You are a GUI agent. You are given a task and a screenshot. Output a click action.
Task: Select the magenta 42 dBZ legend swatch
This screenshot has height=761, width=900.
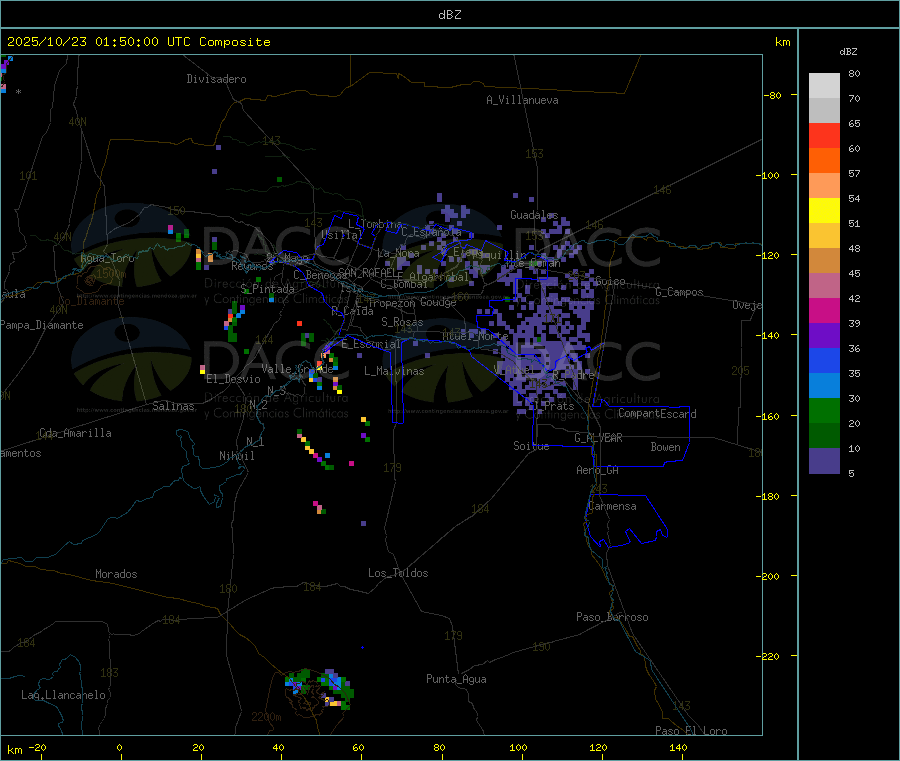click(x=824, y=310)
